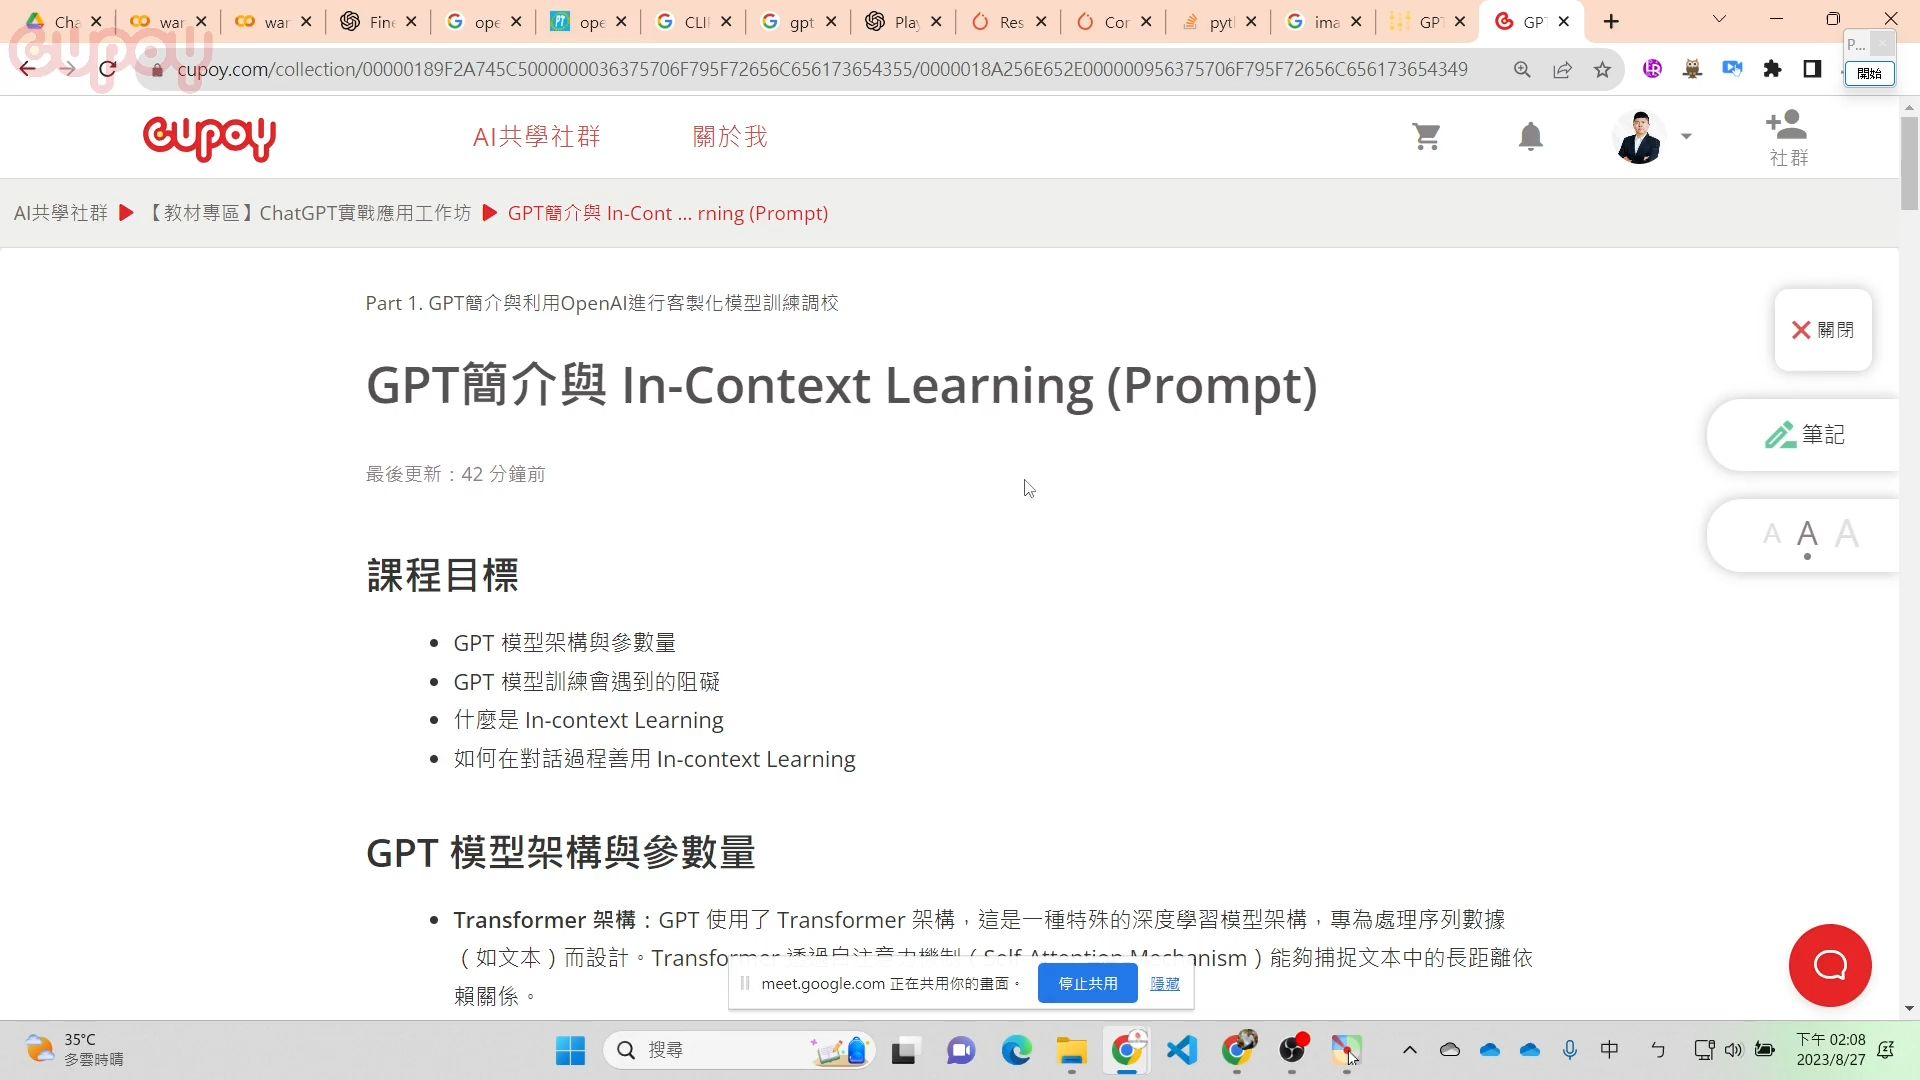Bookmark the page with the star icon

pyautogui.click(x=1603, y=69)
